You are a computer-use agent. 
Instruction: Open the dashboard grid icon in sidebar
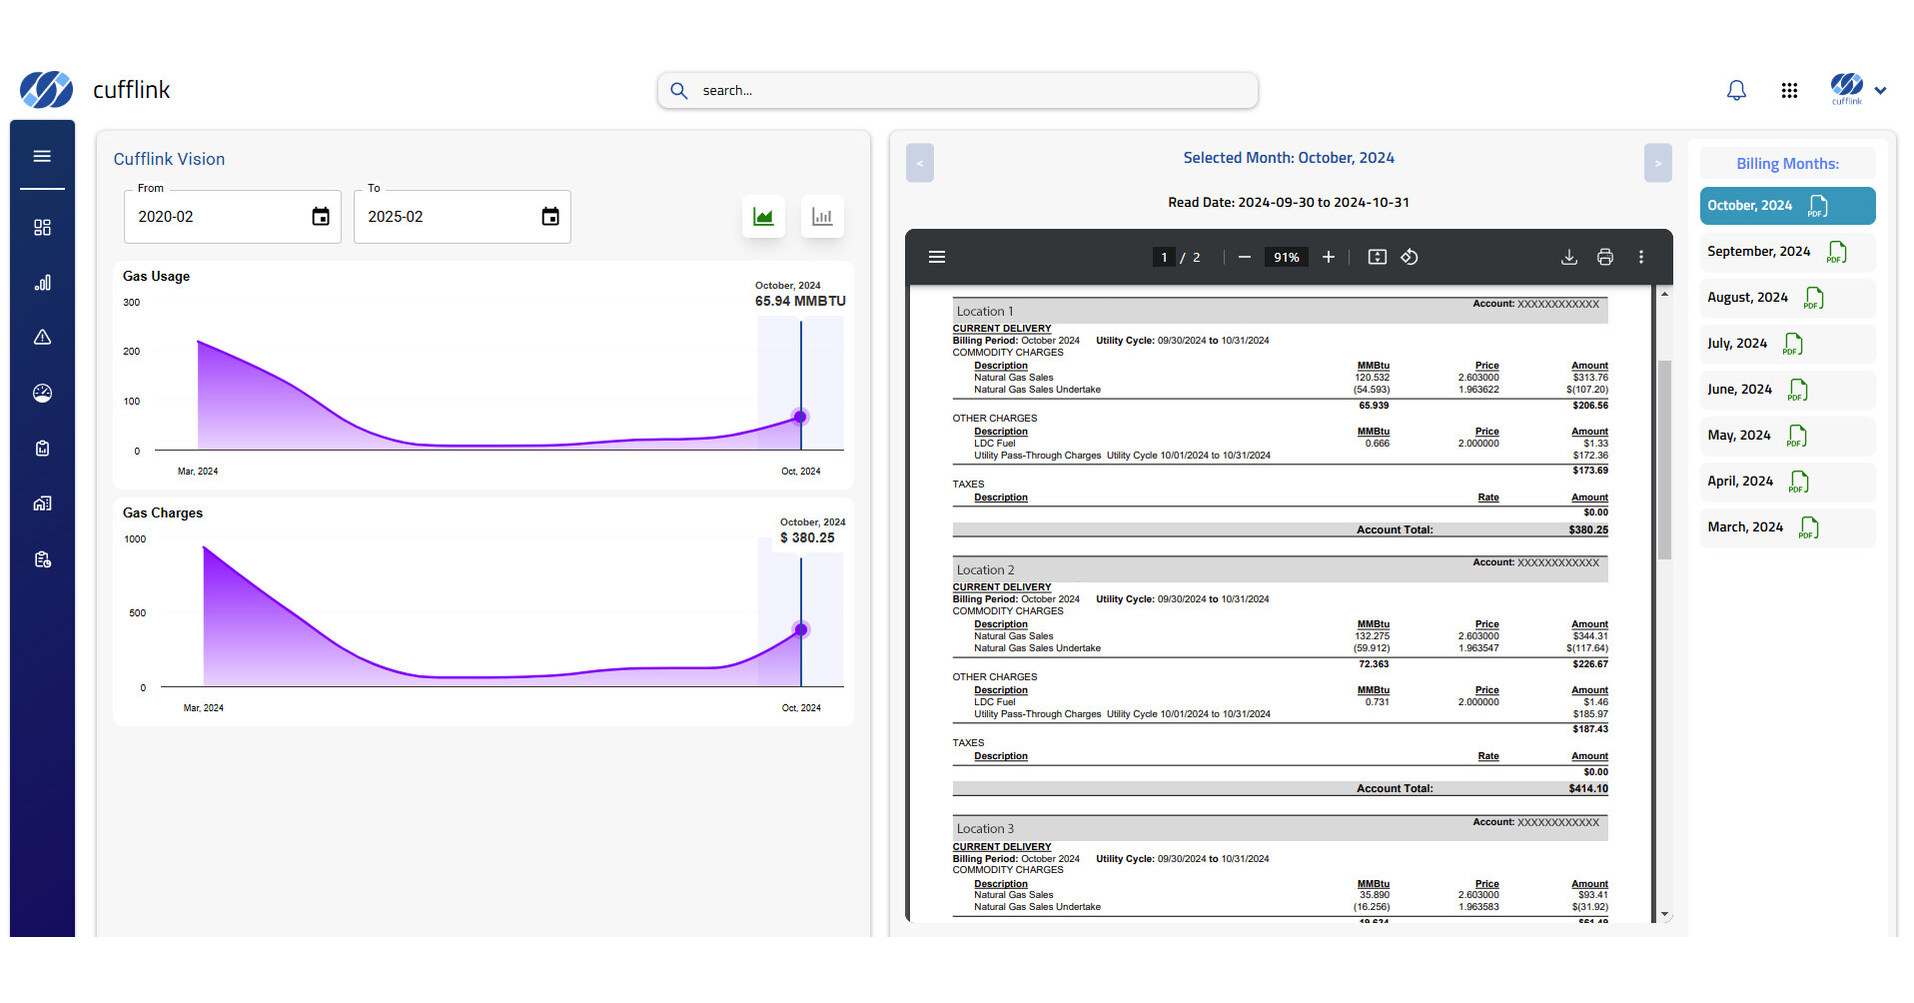(x=42, y=228)
